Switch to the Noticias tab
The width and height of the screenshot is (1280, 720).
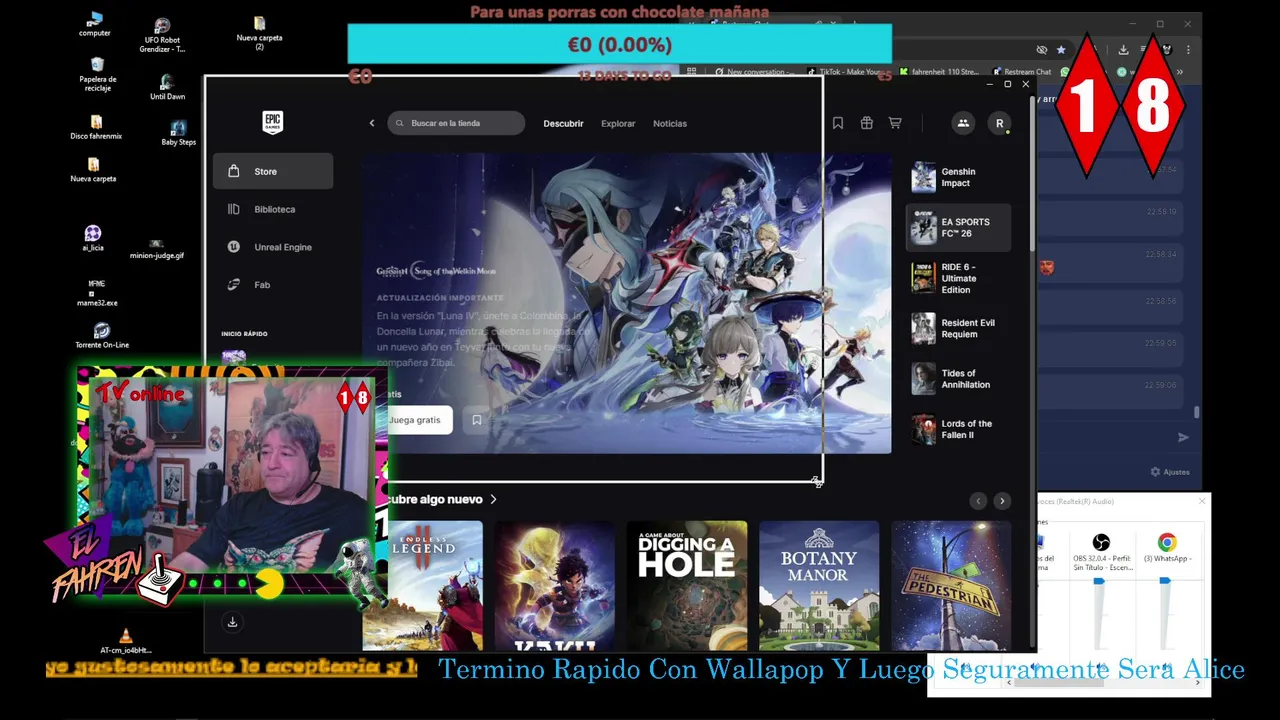point(670,123)
